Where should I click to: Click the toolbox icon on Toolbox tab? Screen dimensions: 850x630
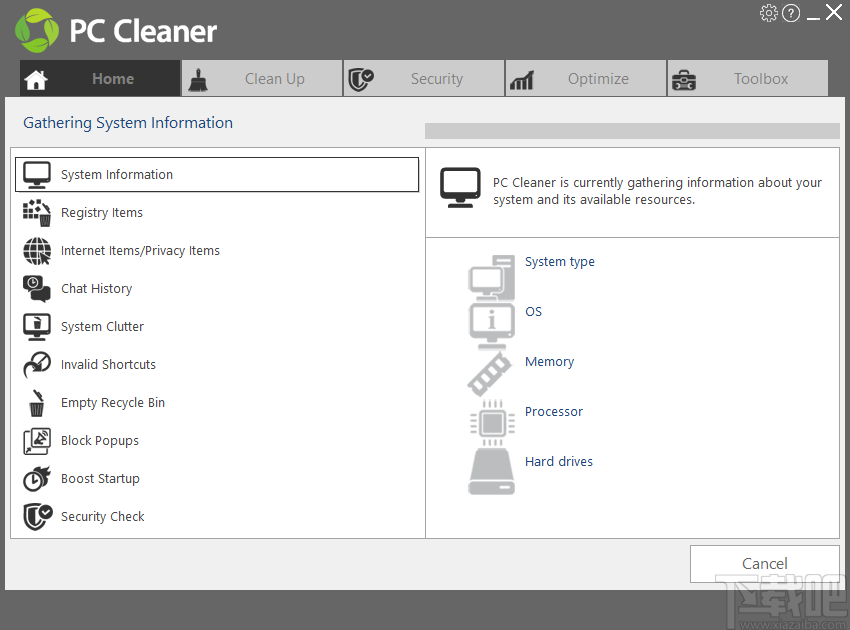(684, 80)
